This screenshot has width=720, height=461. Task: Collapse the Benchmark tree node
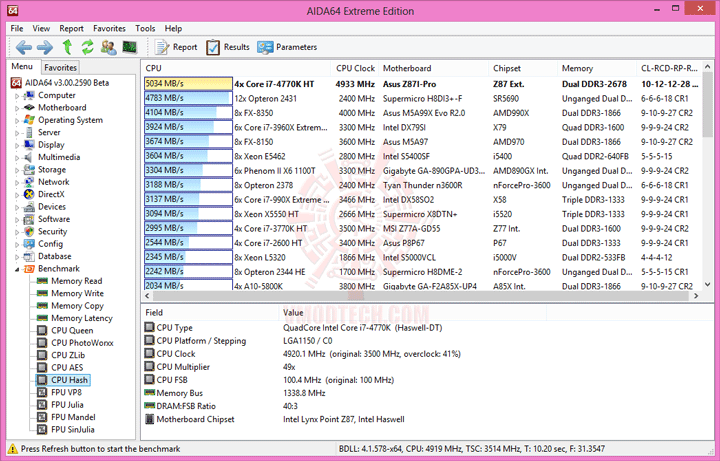coord(17,270)
